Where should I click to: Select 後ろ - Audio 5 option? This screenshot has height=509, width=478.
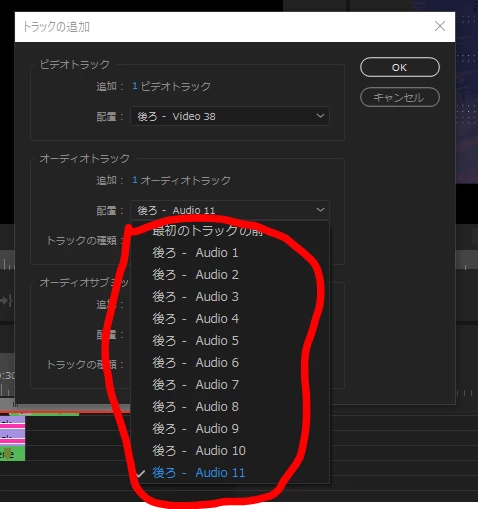click(x=230, y=341)
